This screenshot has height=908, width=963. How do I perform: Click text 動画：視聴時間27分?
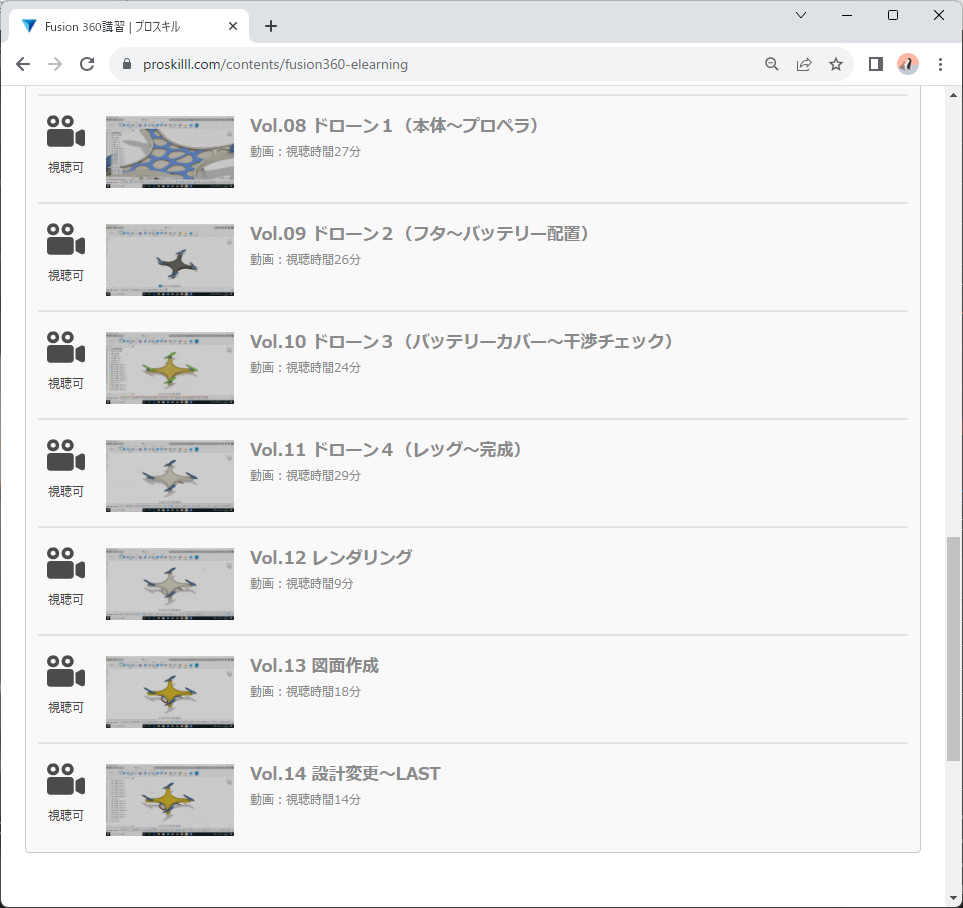coord(305,152)
